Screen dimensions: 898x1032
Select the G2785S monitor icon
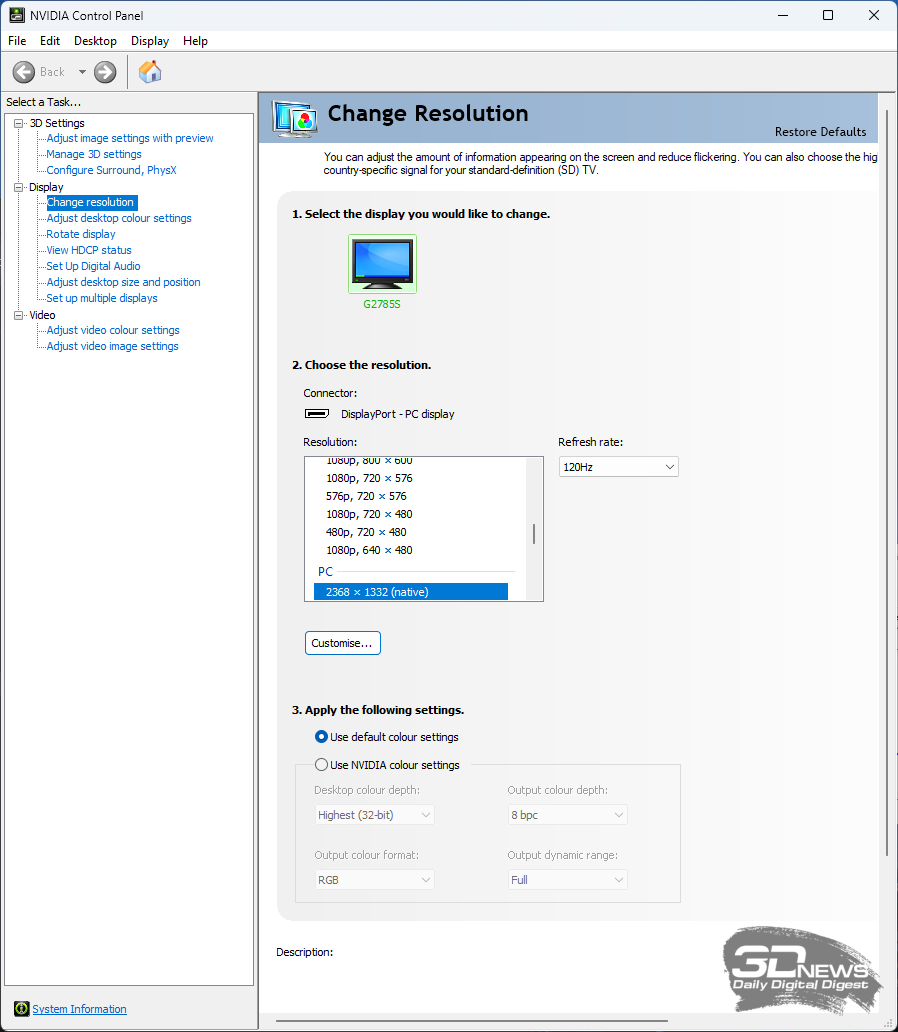(x=382, y=264)
